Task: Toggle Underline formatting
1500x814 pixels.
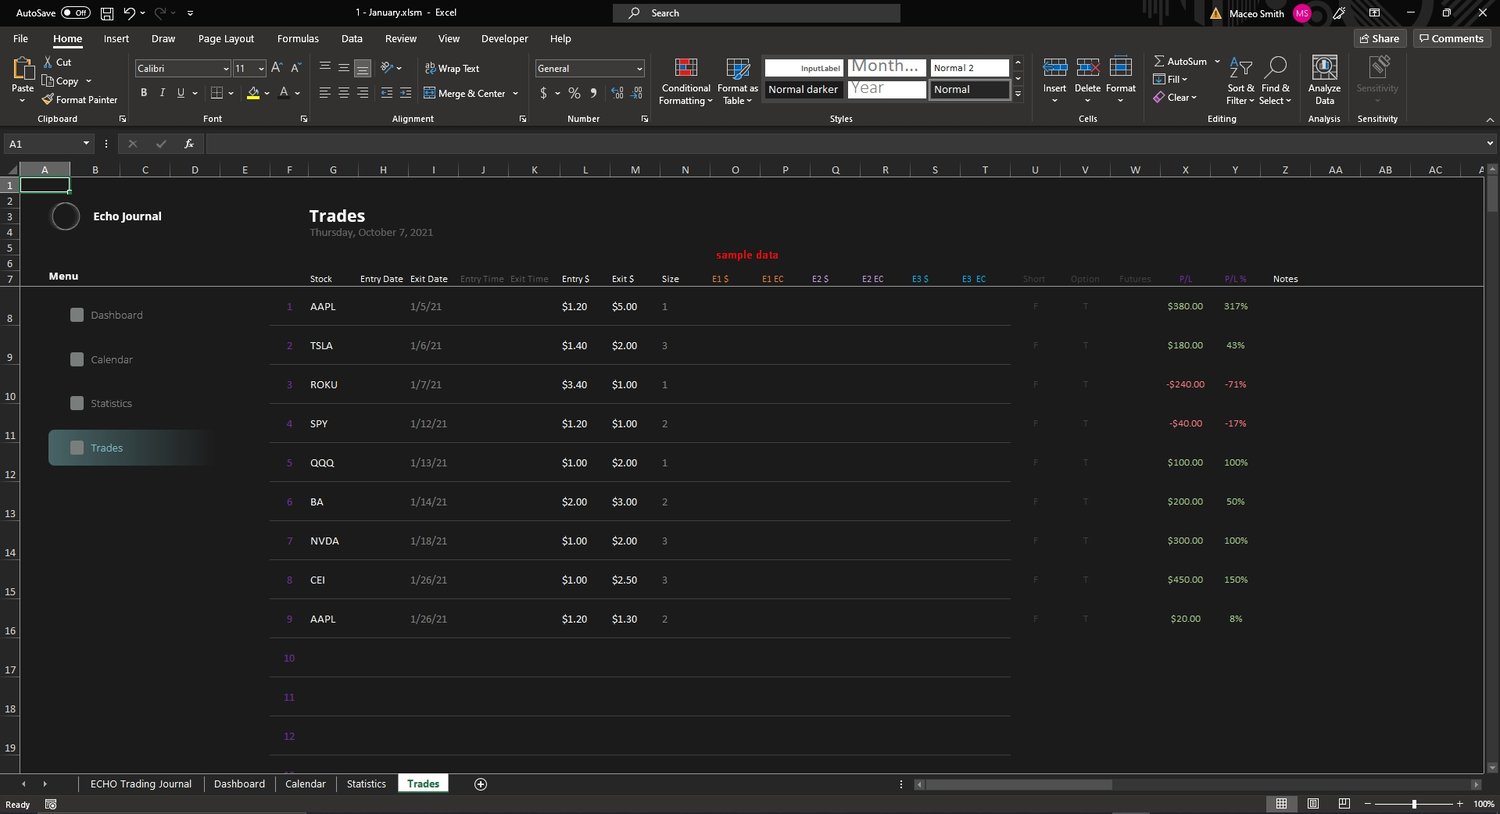Action: click(181, 93)
